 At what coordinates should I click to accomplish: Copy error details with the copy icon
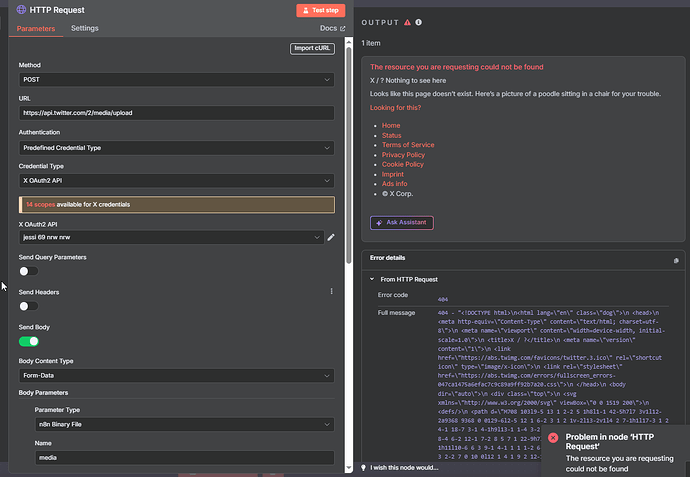pyautogui.click(x=676, y=261)
